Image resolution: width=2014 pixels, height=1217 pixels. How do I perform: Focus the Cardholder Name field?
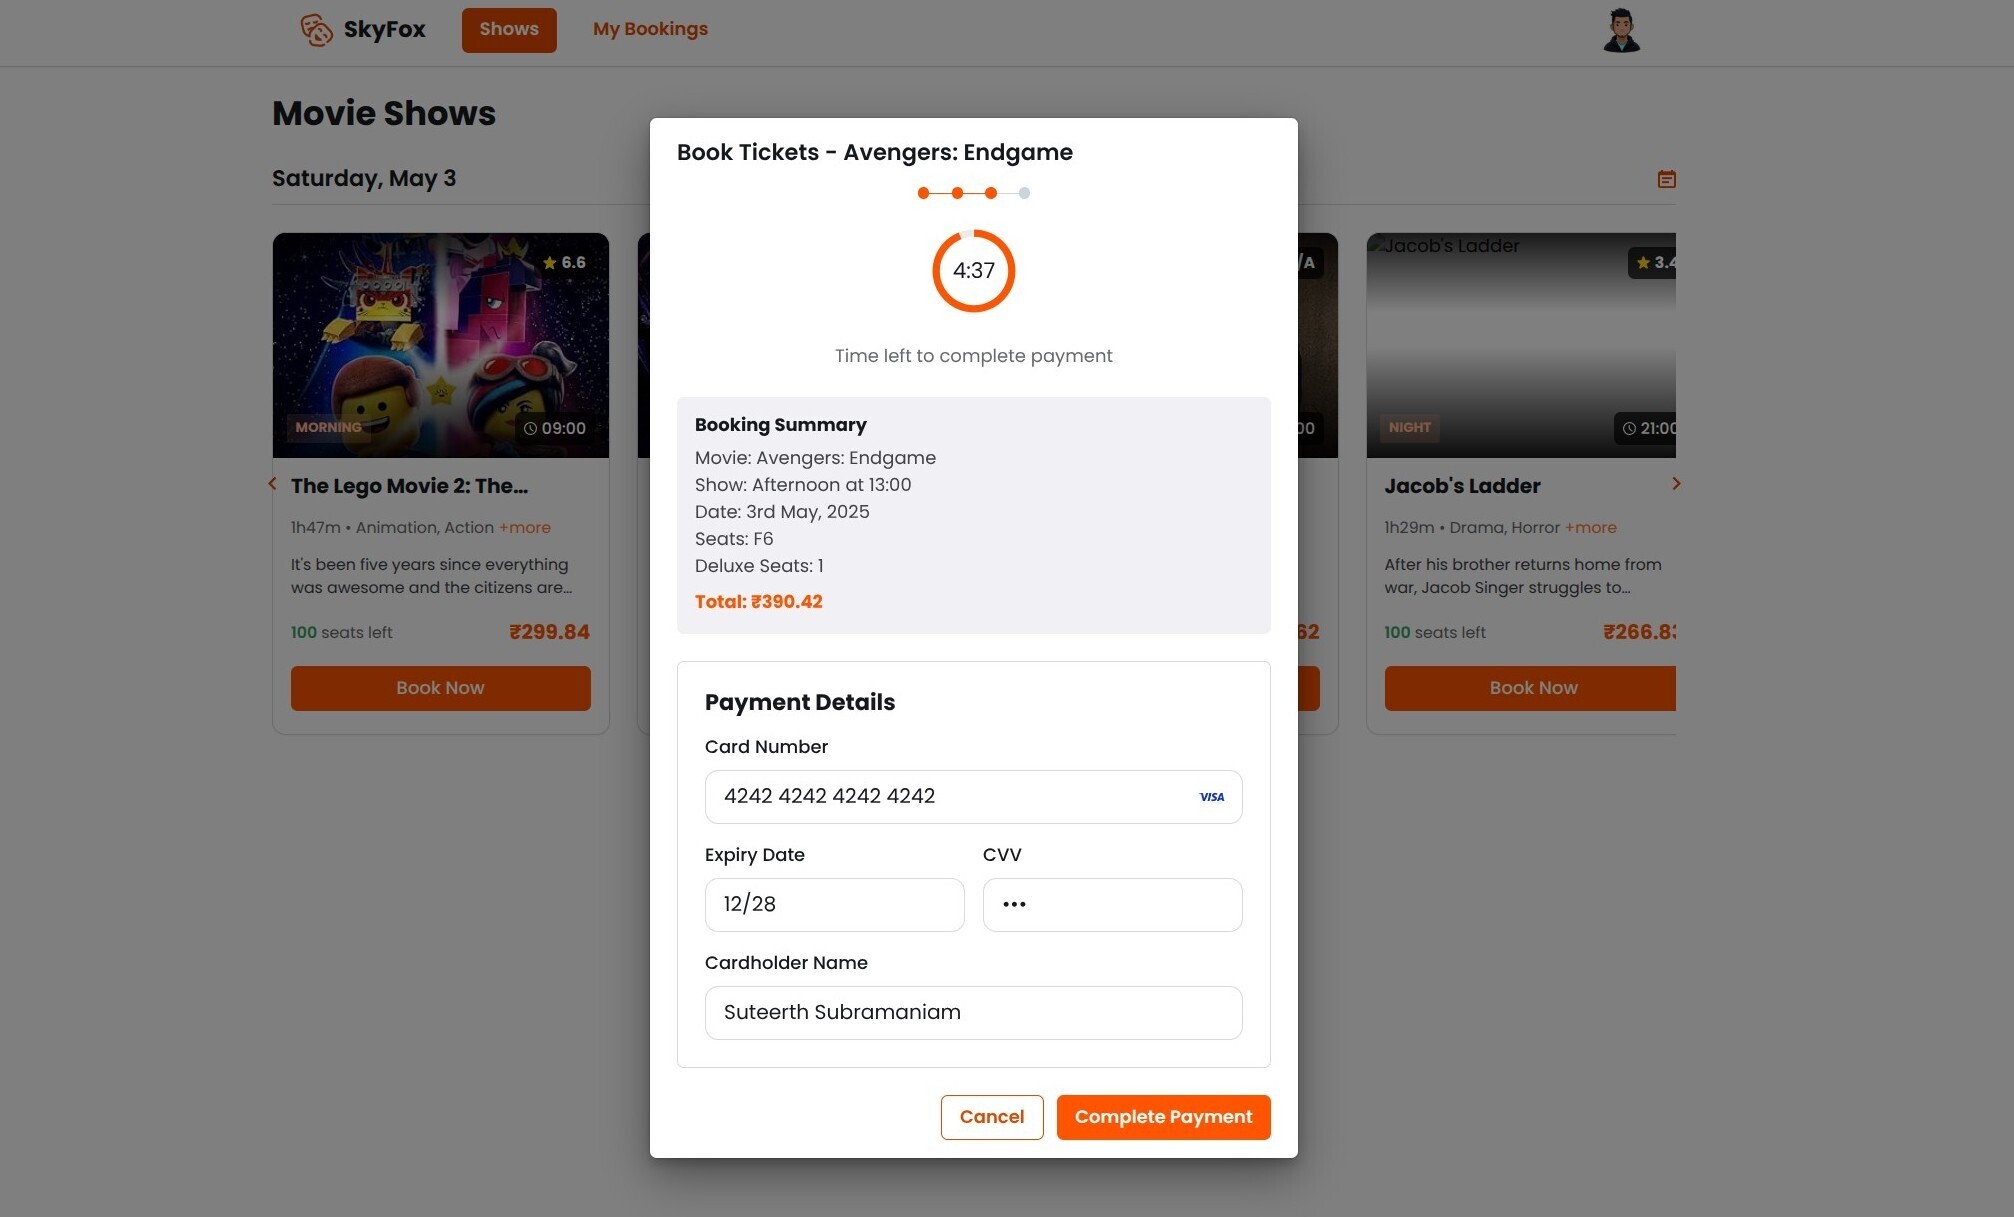tap(973, 1013)
